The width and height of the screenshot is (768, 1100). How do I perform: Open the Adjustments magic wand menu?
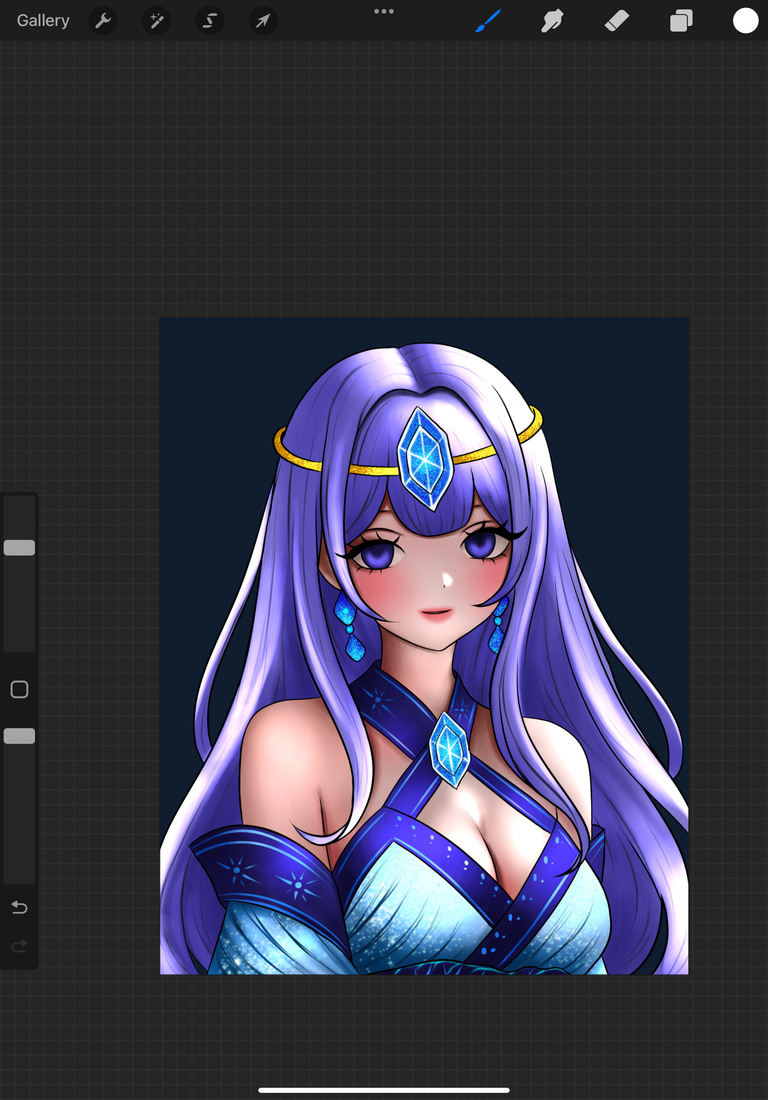[x=156, y=21]
